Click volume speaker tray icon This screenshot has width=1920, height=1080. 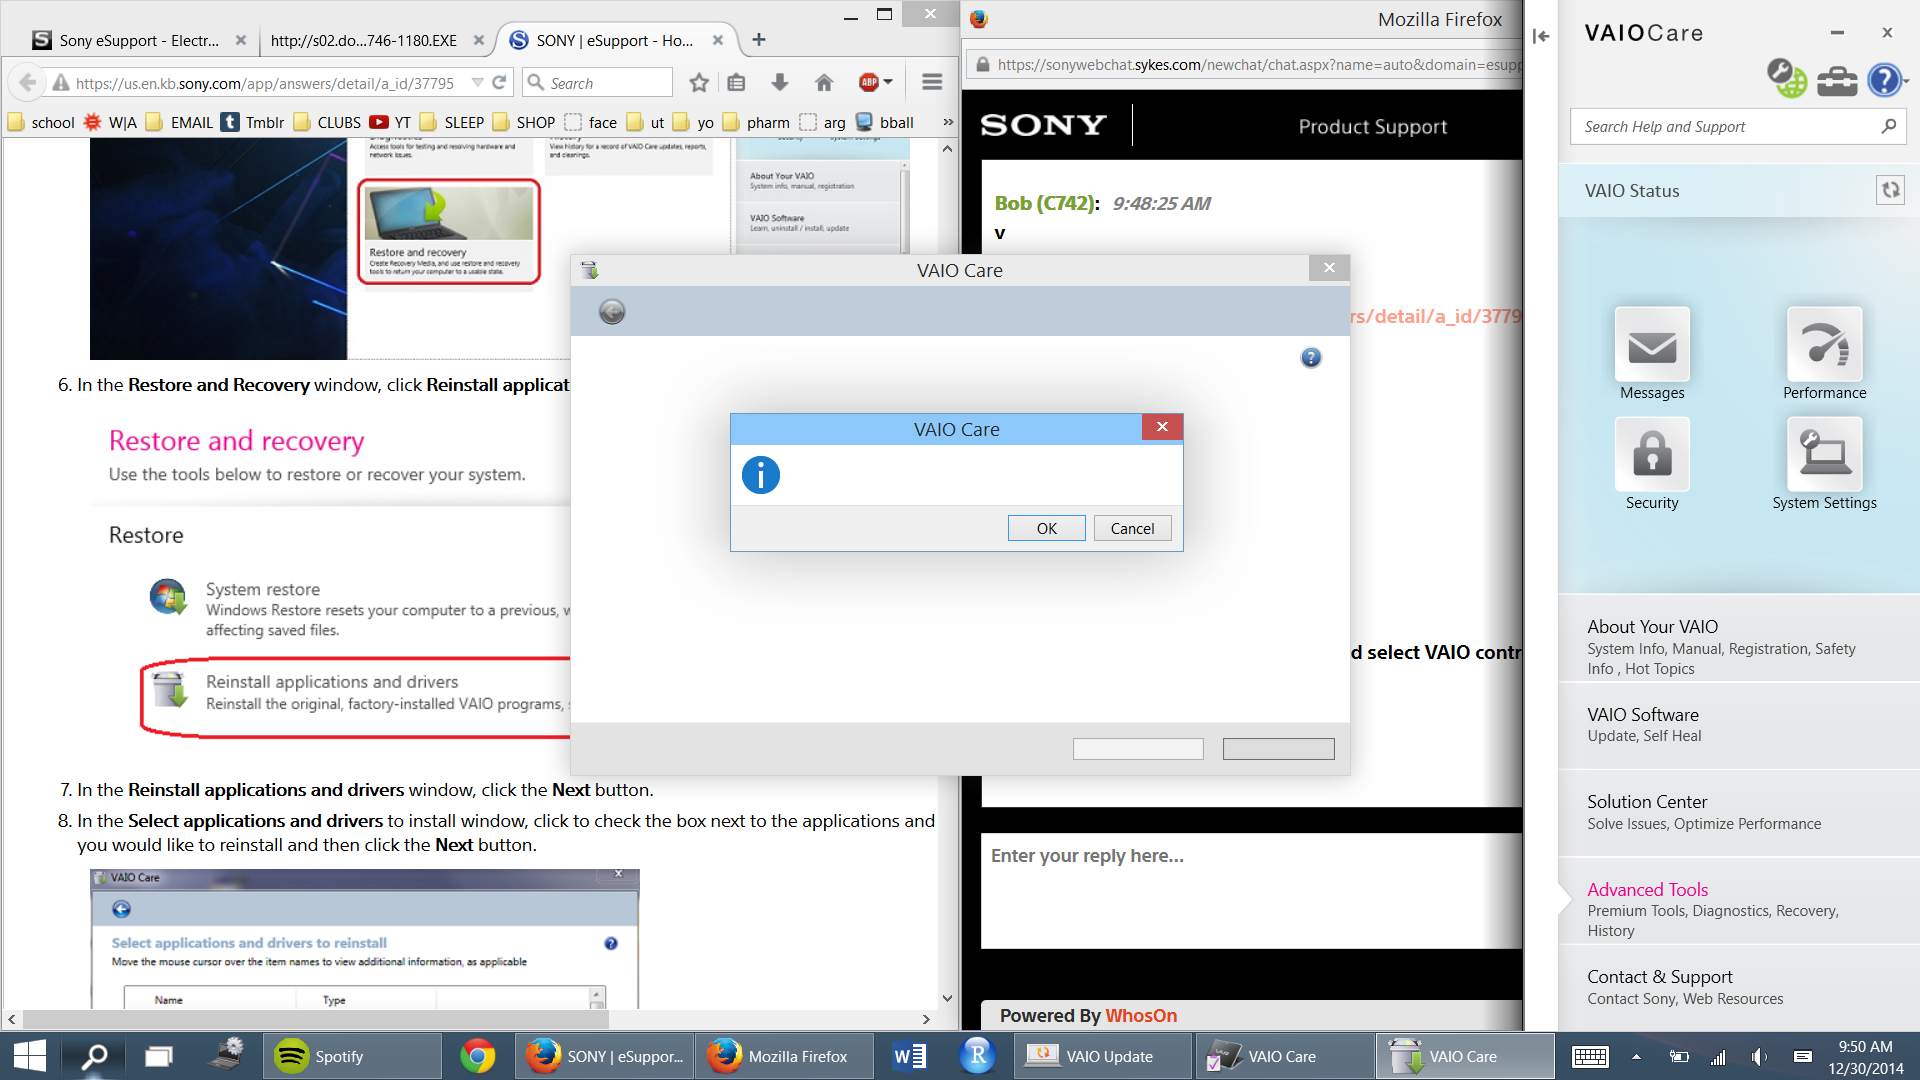1759,1056
